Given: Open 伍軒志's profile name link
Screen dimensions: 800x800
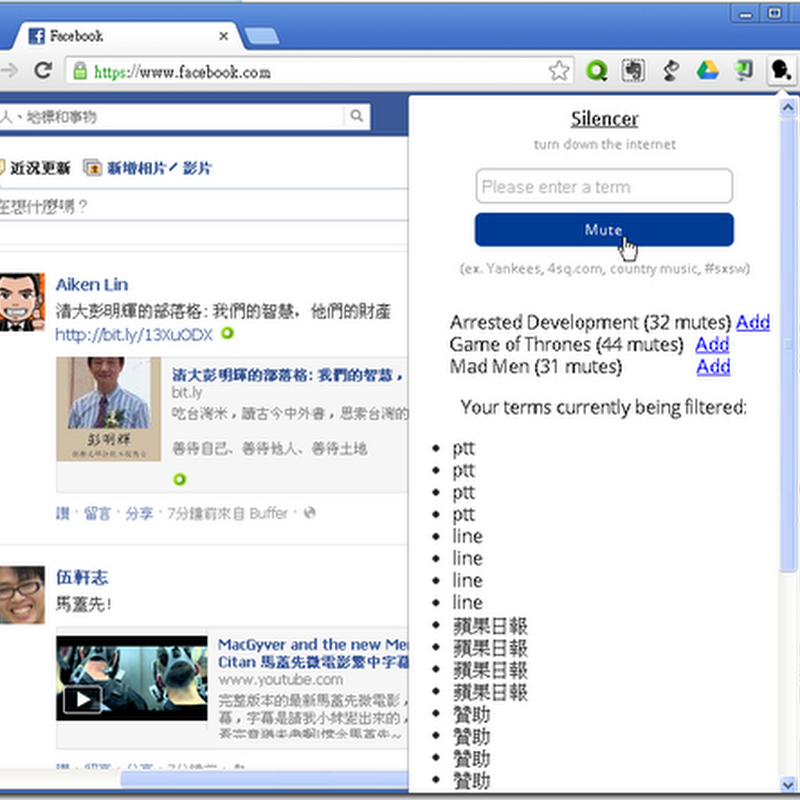Looking at the screenshot, I should pos(82,578).
